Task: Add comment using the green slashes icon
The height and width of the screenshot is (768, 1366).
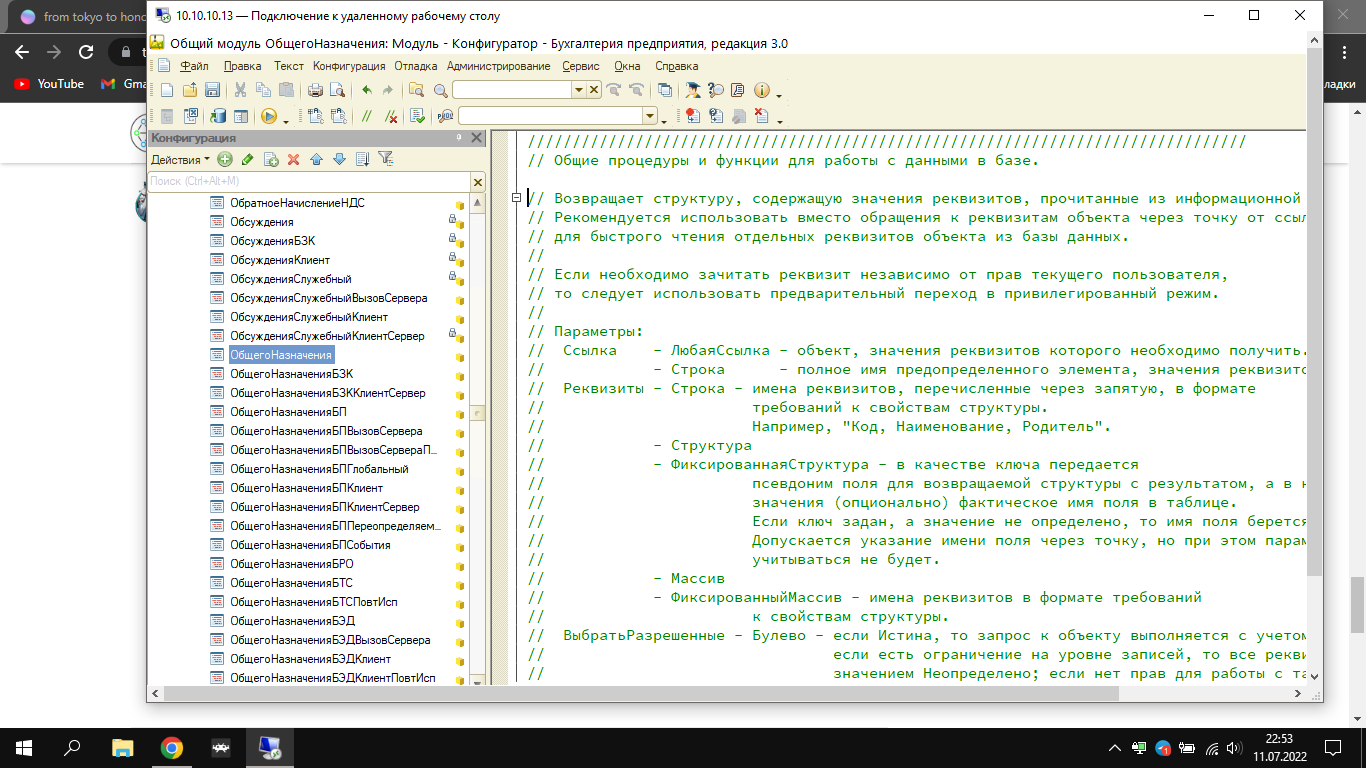Action: pos(367,116)
